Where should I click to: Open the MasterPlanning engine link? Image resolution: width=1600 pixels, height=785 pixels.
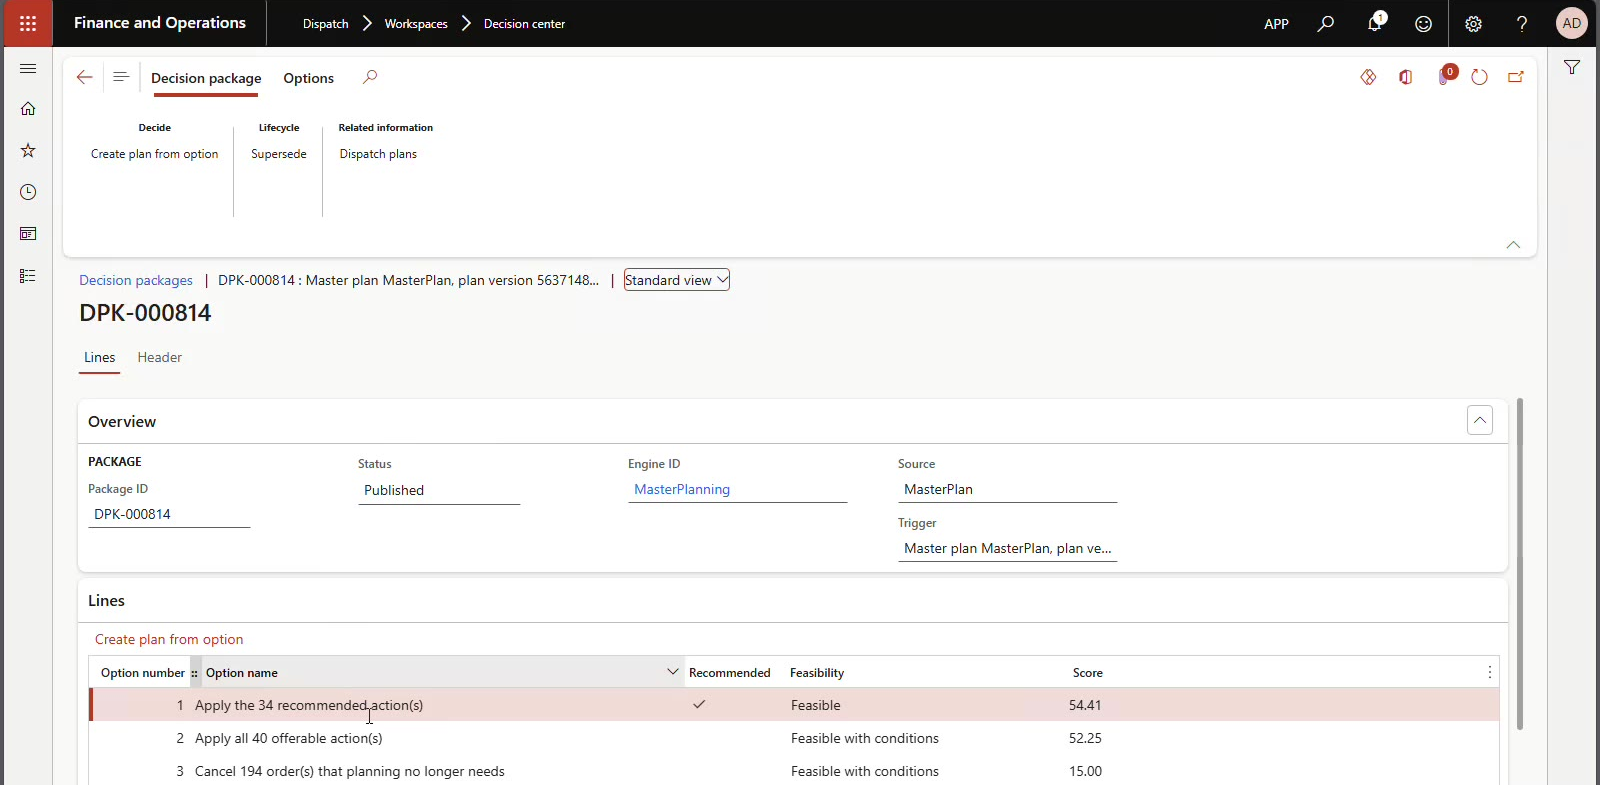pyautogui.click(x=682, y=489)
